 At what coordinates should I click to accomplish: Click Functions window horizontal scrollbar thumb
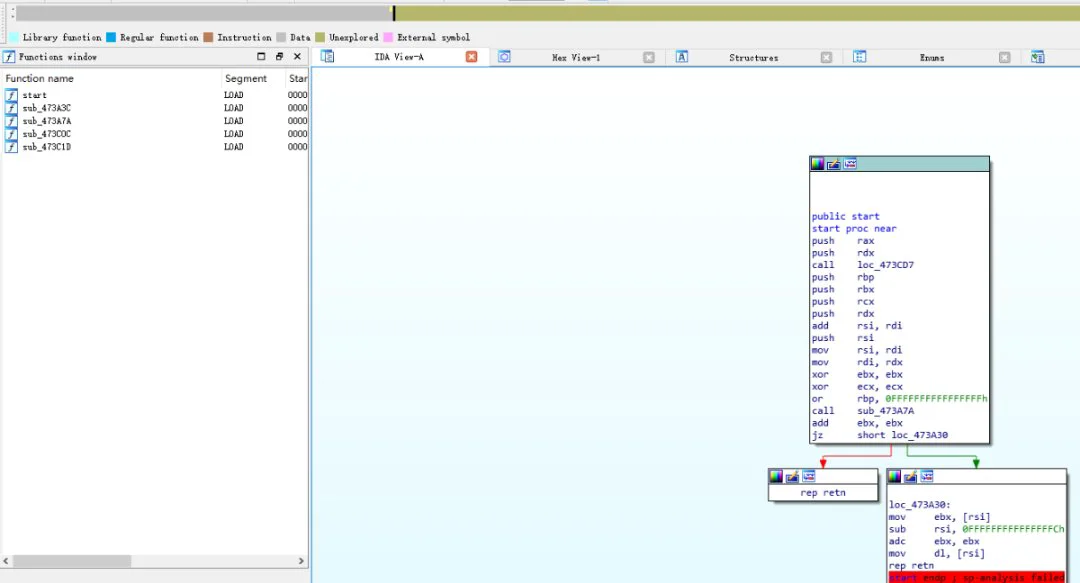[72, 561]
